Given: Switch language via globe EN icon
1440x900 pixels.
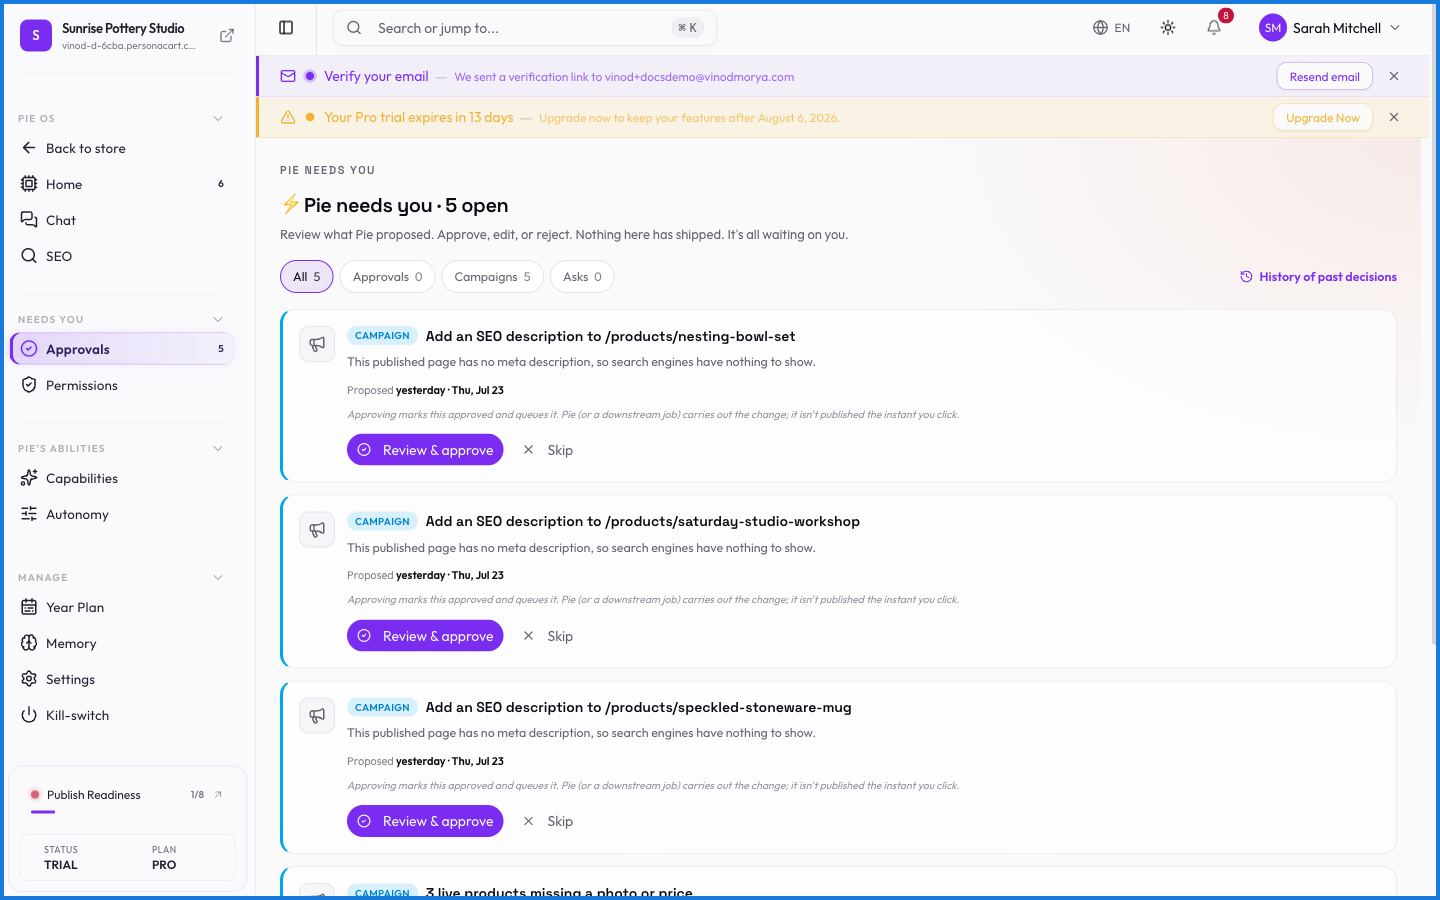Looking at the screenshot, I should coord(1111,28).
